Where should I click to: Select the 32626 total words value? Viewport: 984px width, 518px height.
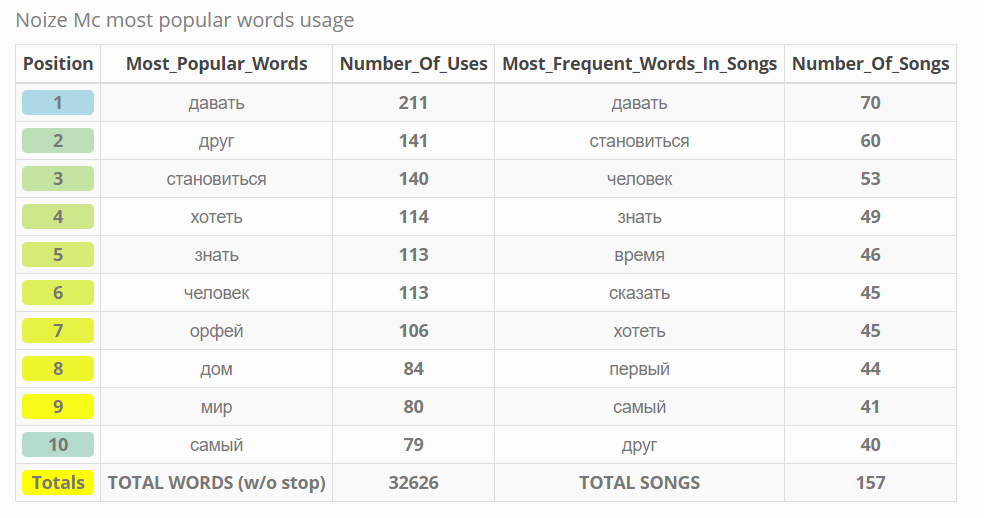[414, 483]
